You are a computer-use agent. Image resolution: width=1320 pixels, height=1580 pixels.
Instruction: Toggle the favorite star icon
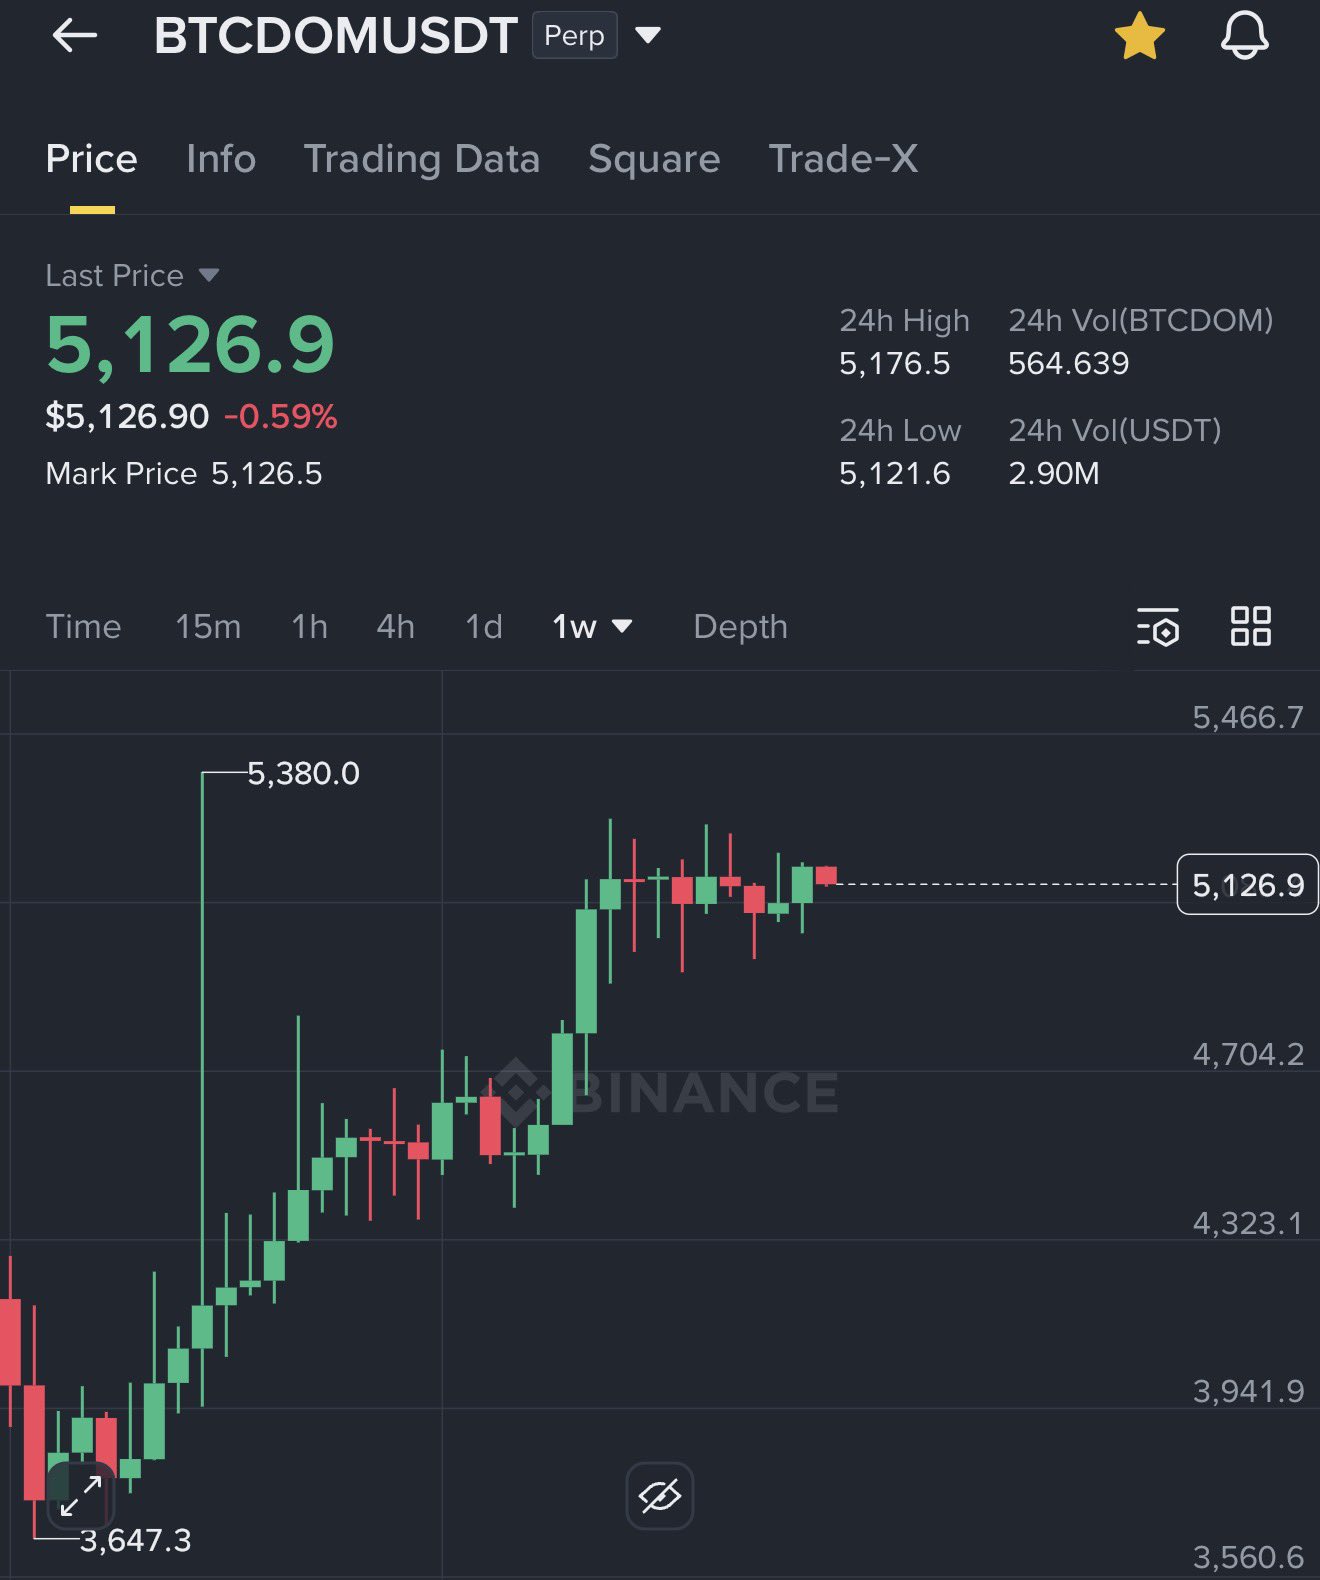point(1139,37)
